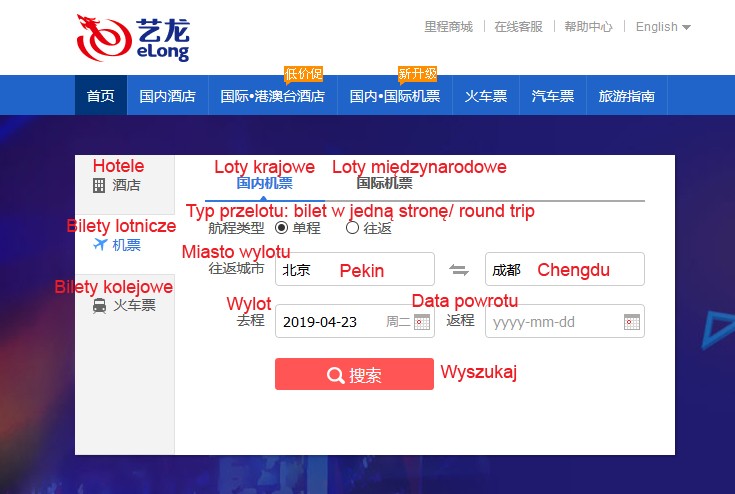Open 在线客服 online support link
This screenshot has height=494, width=735.
518,27
